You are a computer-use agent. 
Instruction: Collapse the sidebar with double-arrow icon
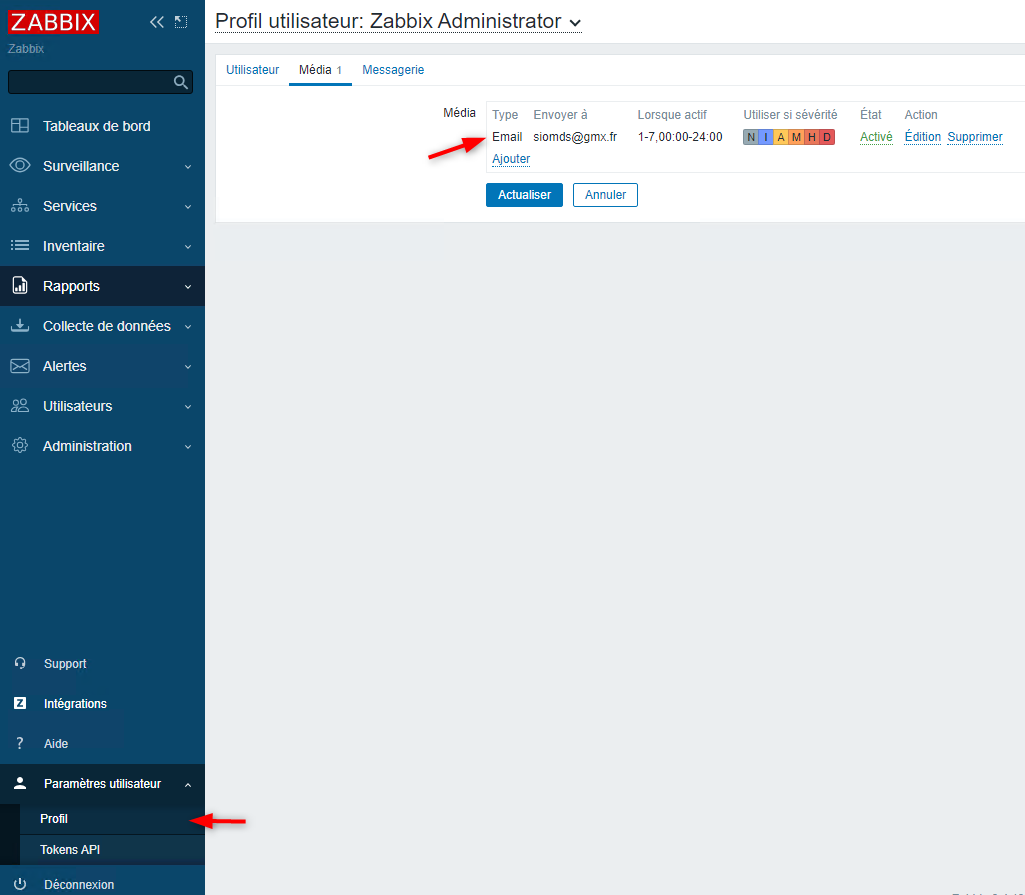click(x=156, y=22)
